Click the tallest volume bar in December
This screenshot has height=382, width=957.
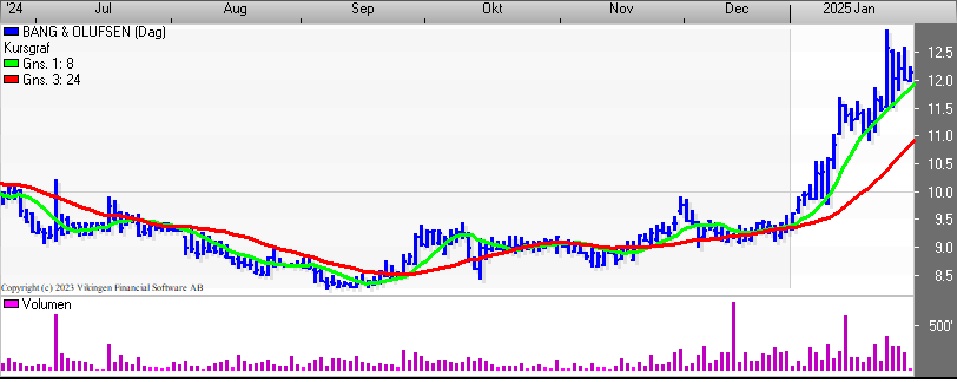(734, 336)
